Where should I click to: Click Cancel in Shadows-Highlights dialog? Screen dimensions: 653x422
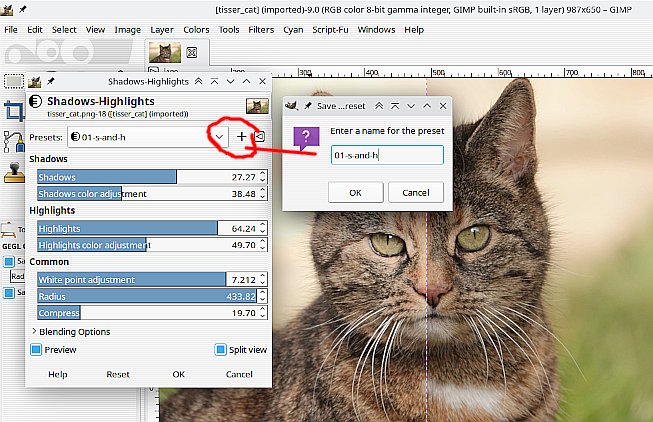click(x=239, y=374)
